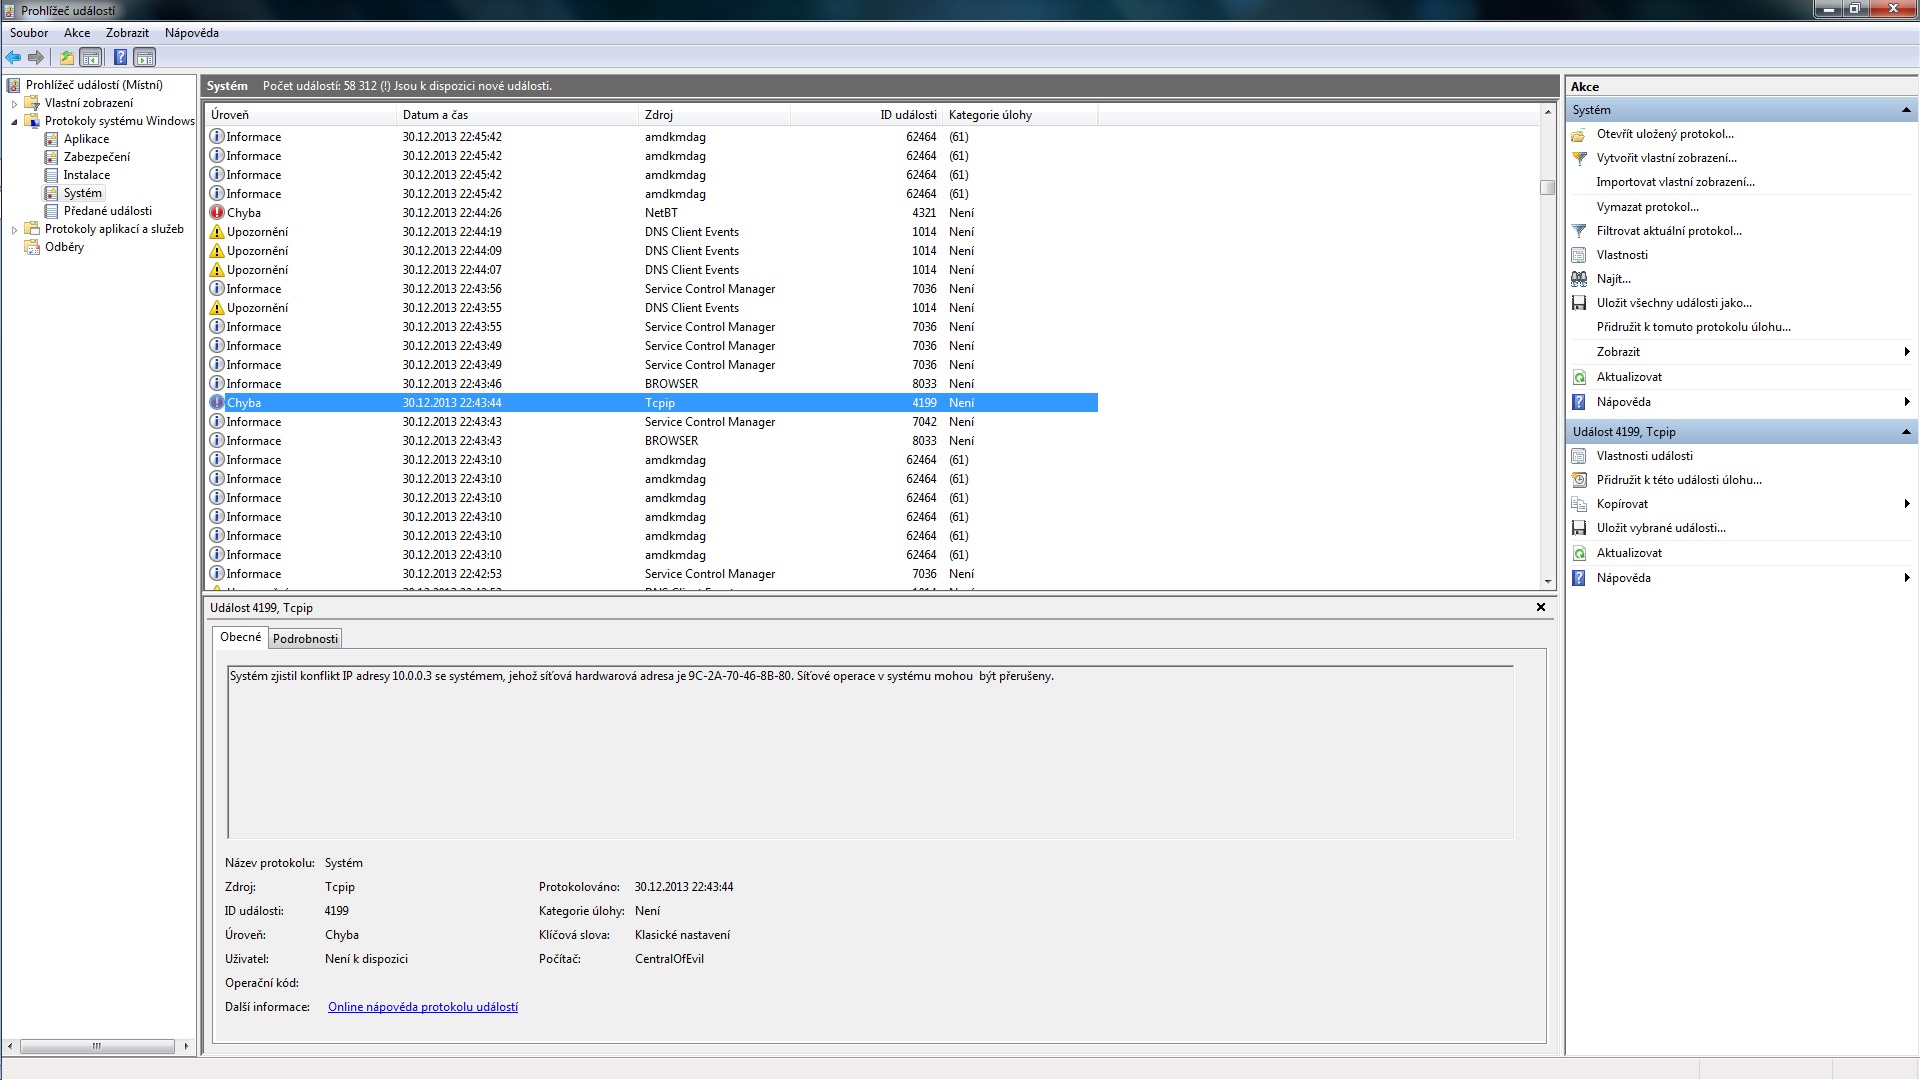Viewport: 1920px width, 1080px height.
Task: Click the Up one level folder icon
Action: pyautogui.click(x=67, y=57)
